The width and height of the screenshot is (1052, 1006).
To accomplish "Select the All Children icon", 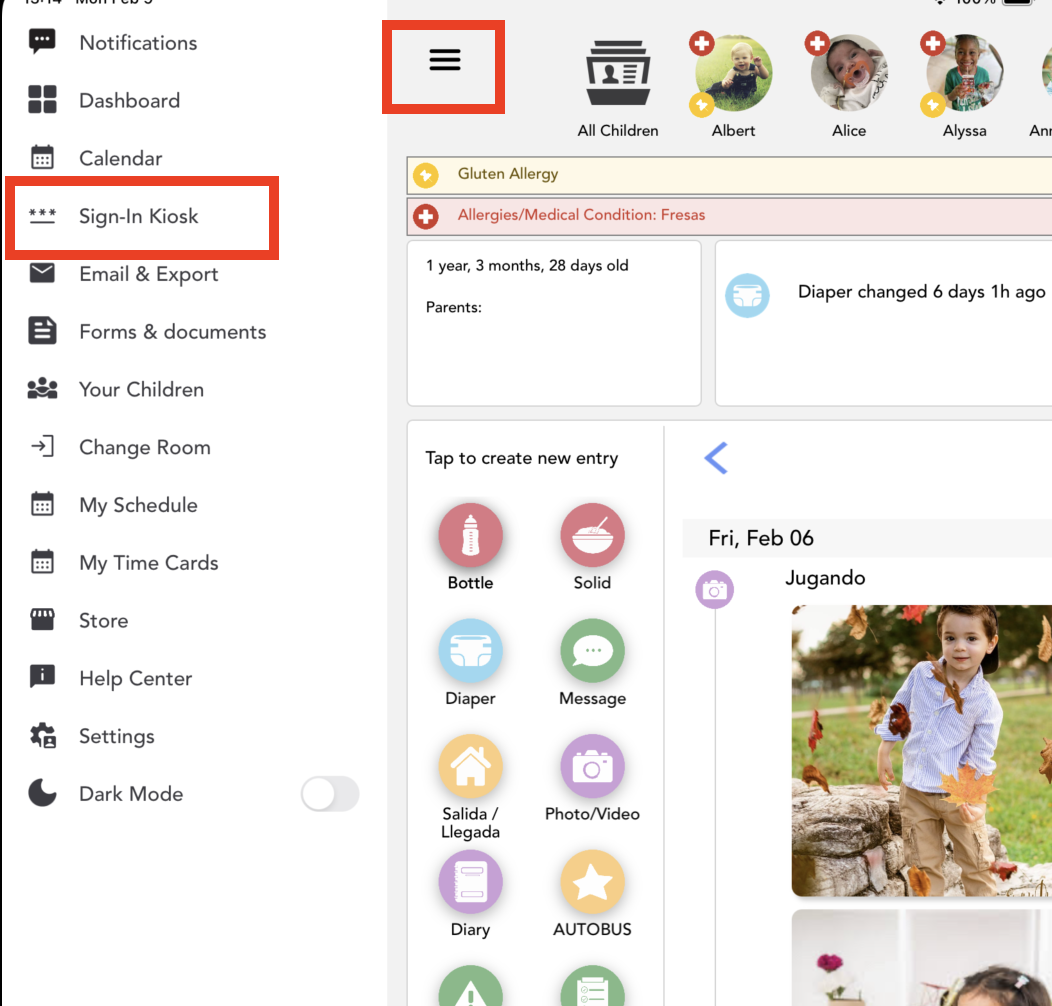I will (x=618, y=73).
